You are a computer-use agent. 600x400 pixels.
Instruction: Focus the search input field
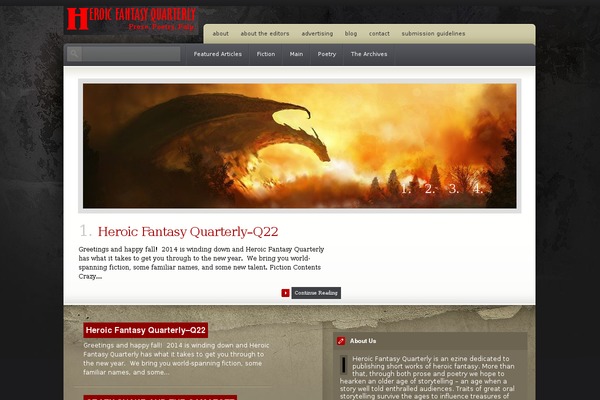coord(131,54)
